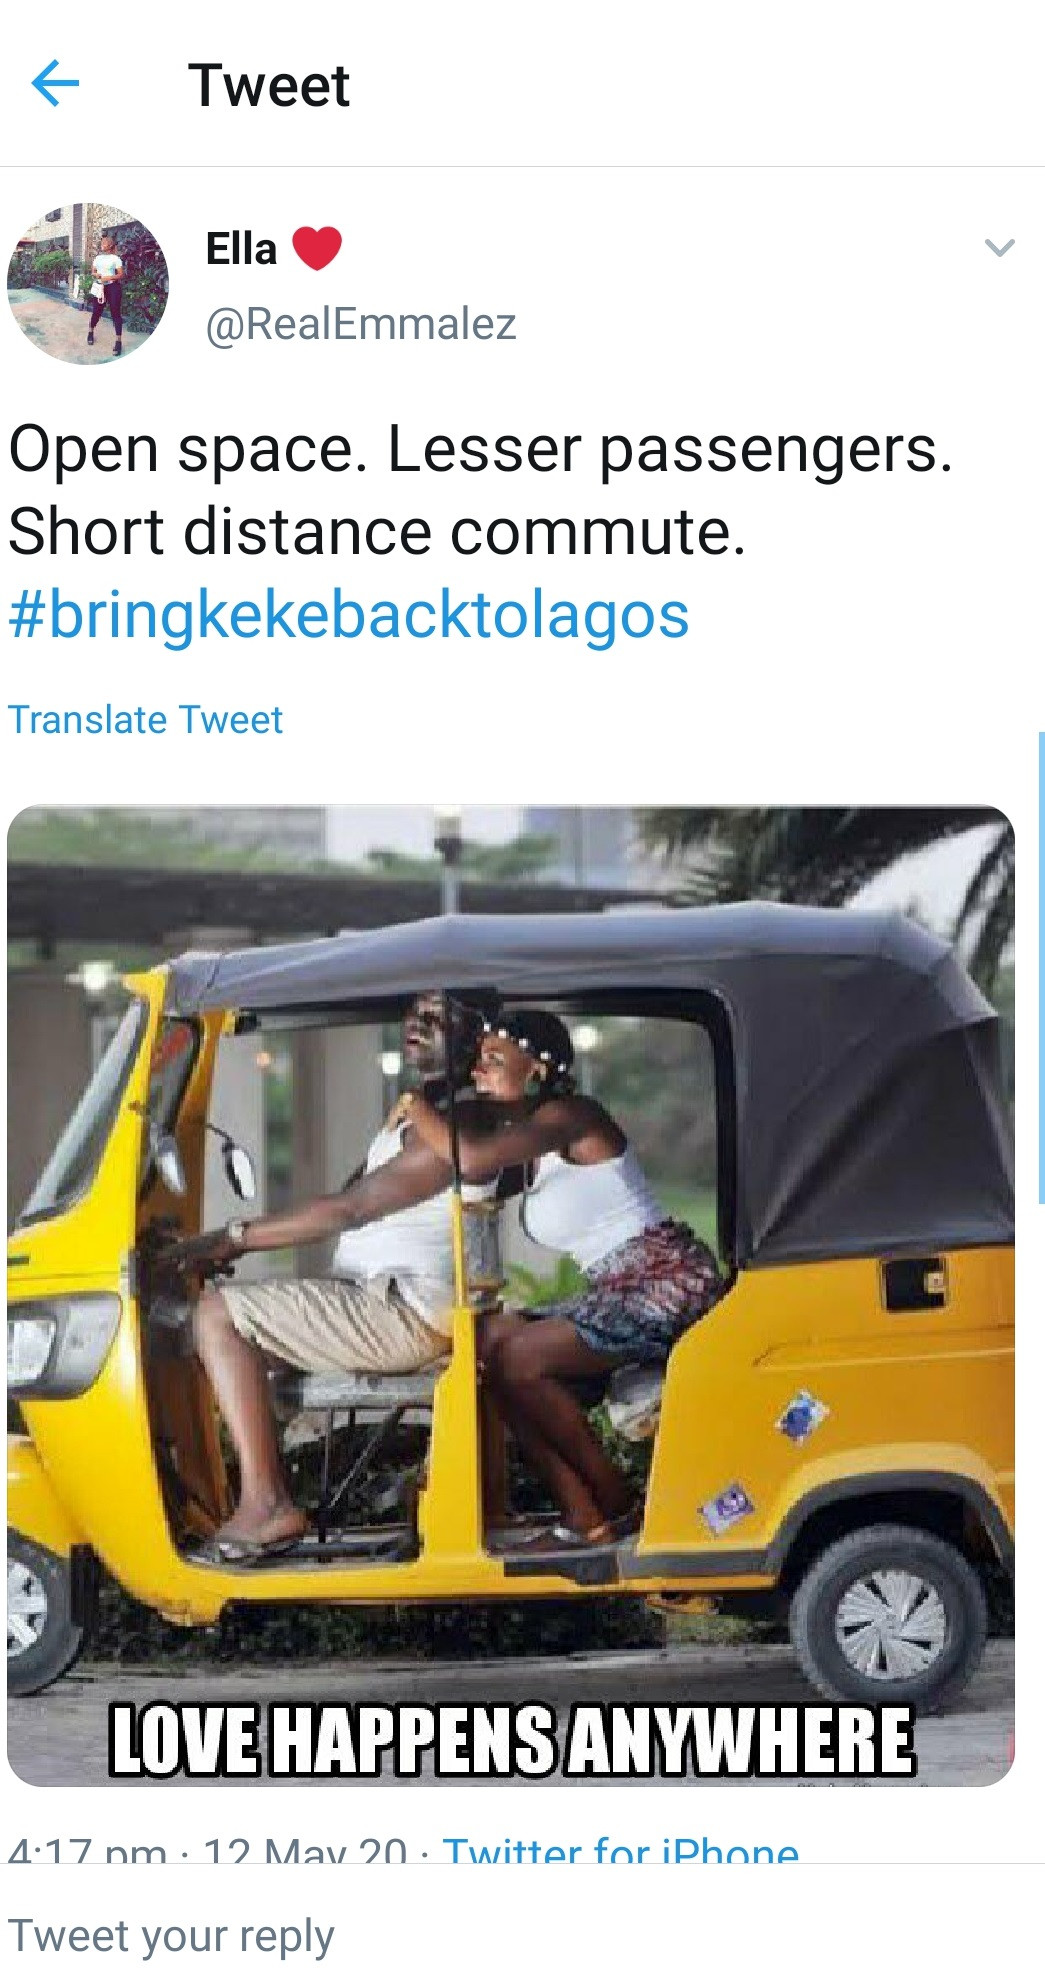
Task: Tap the back arrow icon
Action: (x=56, y=84)
